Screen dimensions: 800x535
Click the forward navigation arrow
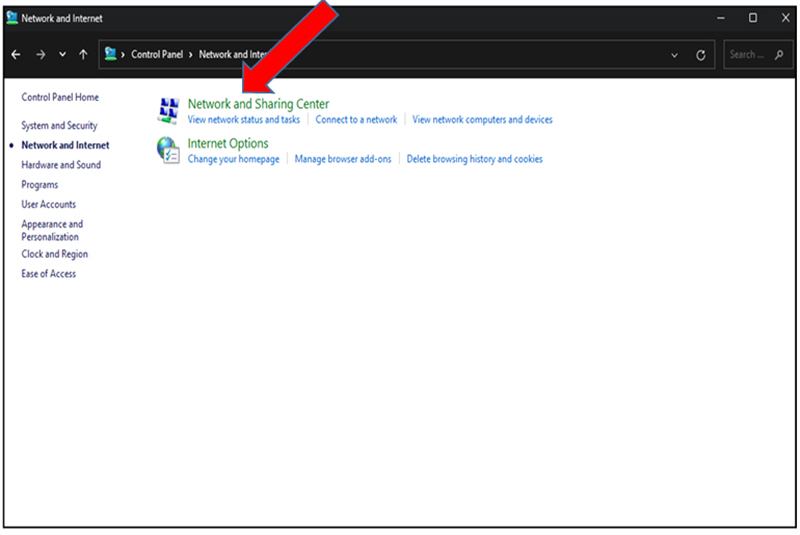tap(41, 55)
